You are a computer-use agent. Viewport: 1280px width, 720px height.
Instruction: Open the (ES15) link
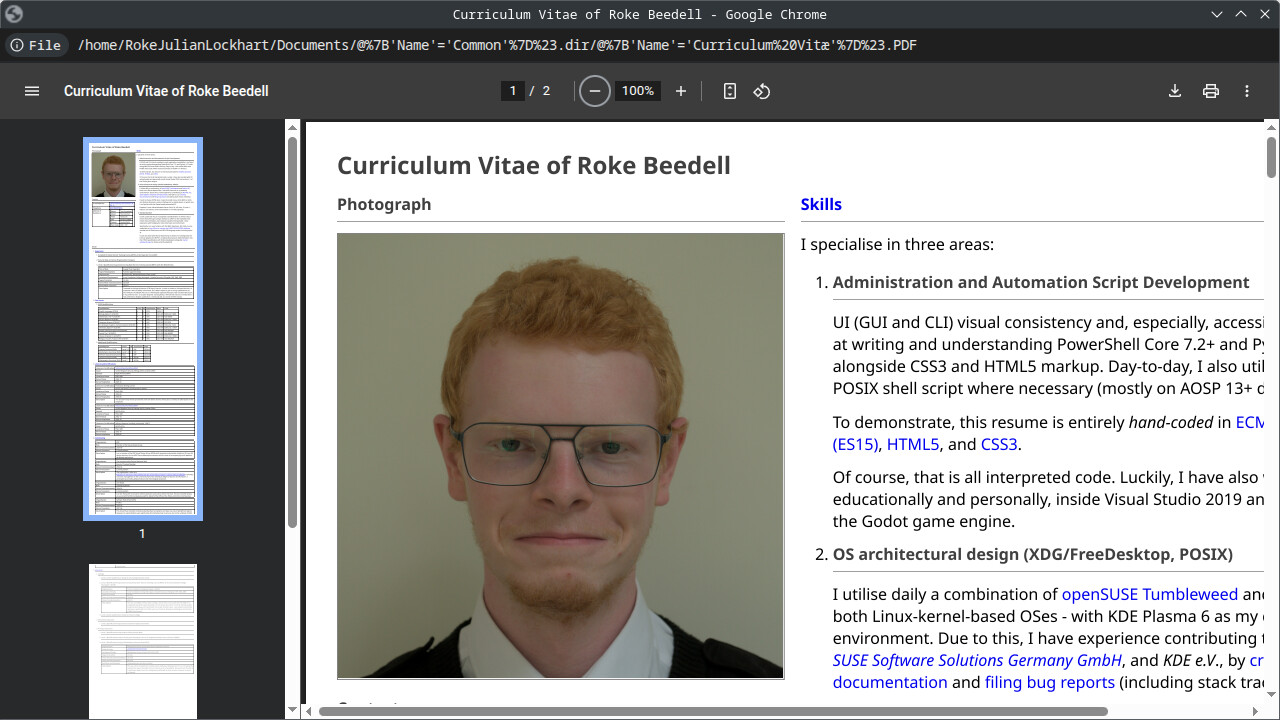pos(855,445)
